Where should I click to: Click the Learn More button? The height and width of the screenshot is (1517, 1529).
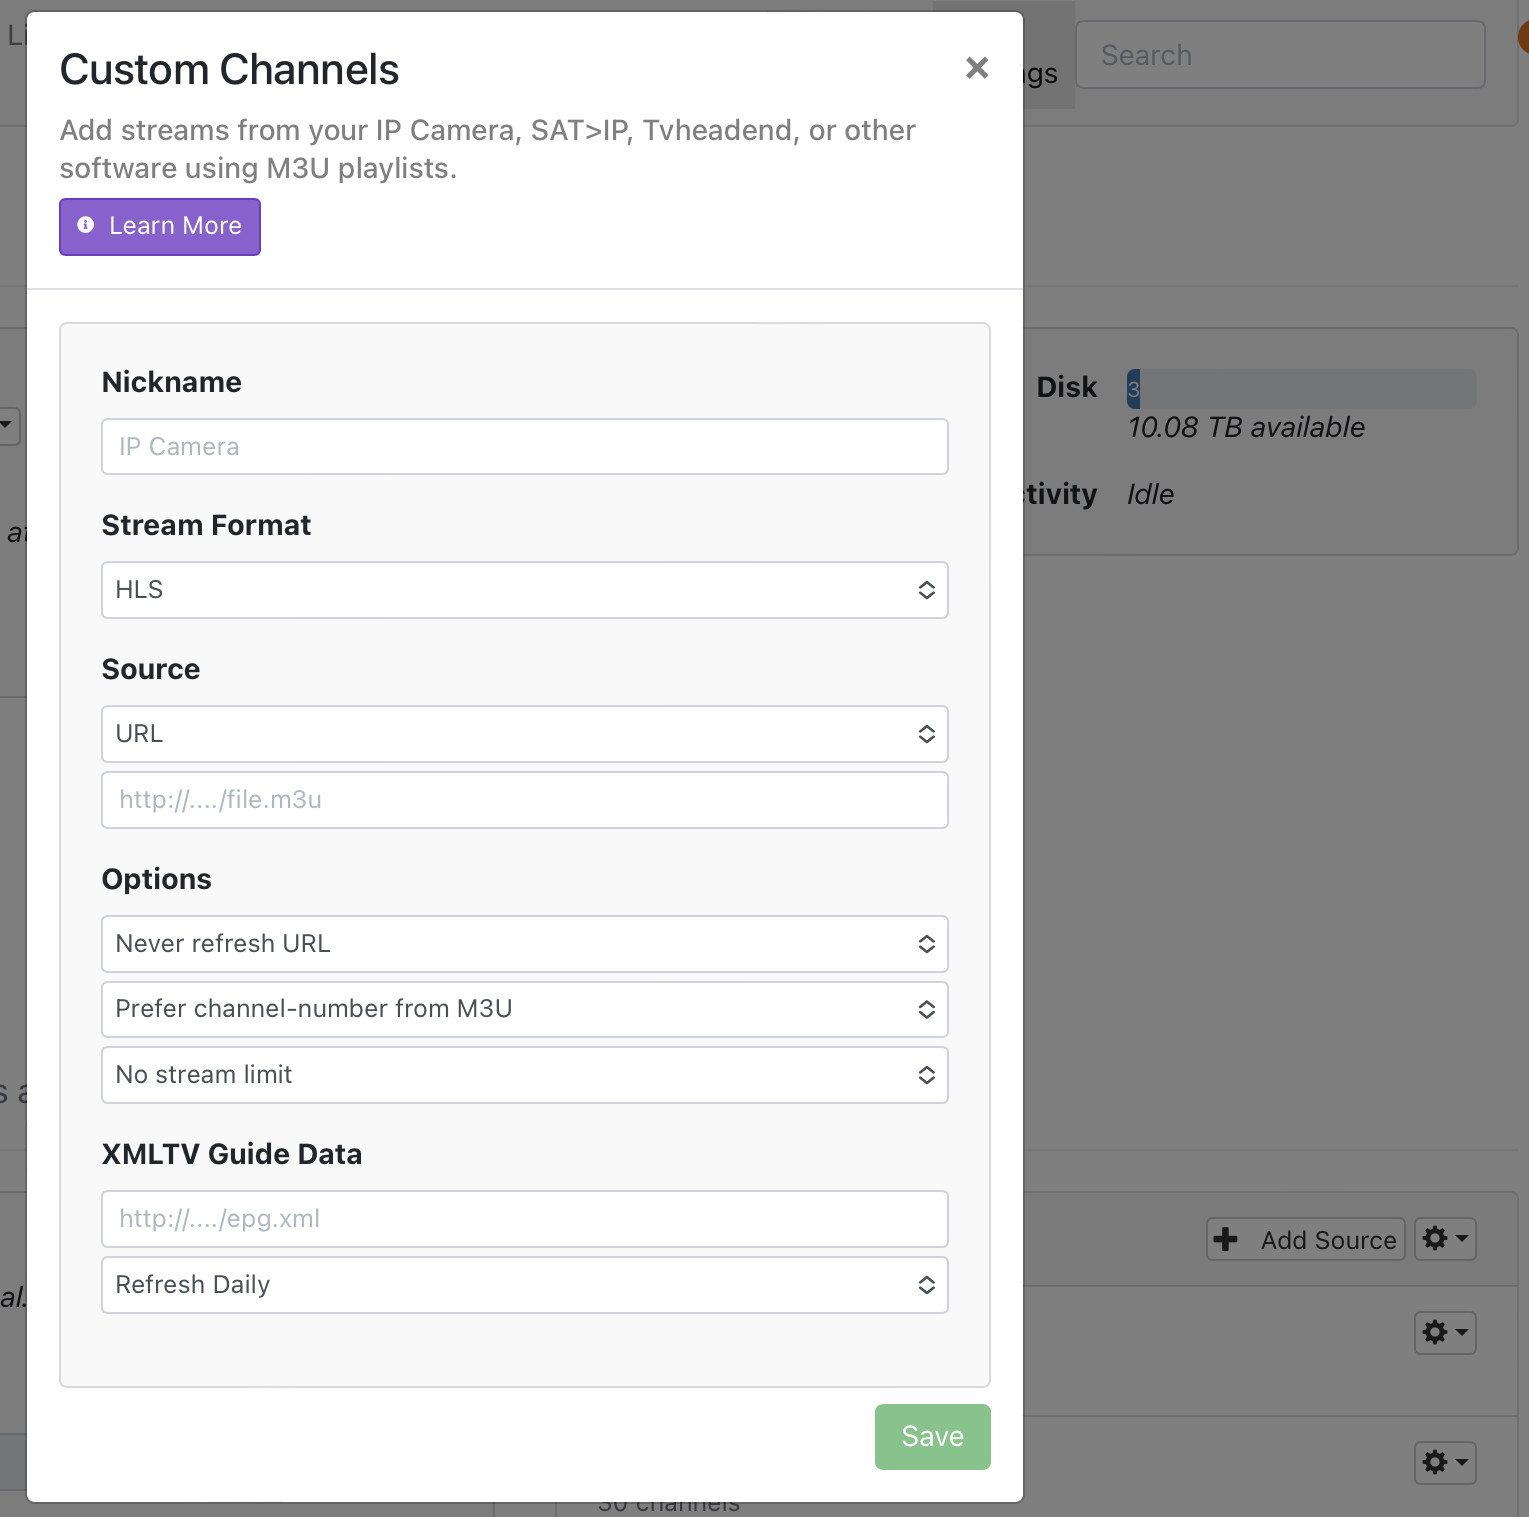coord(160,227)
